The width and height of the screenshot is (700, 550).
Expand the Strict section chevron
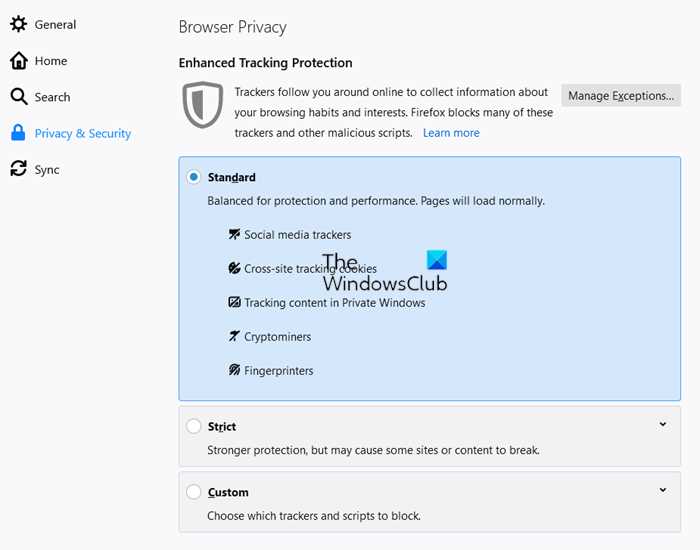pyautogui.click(x=663, y=424)
